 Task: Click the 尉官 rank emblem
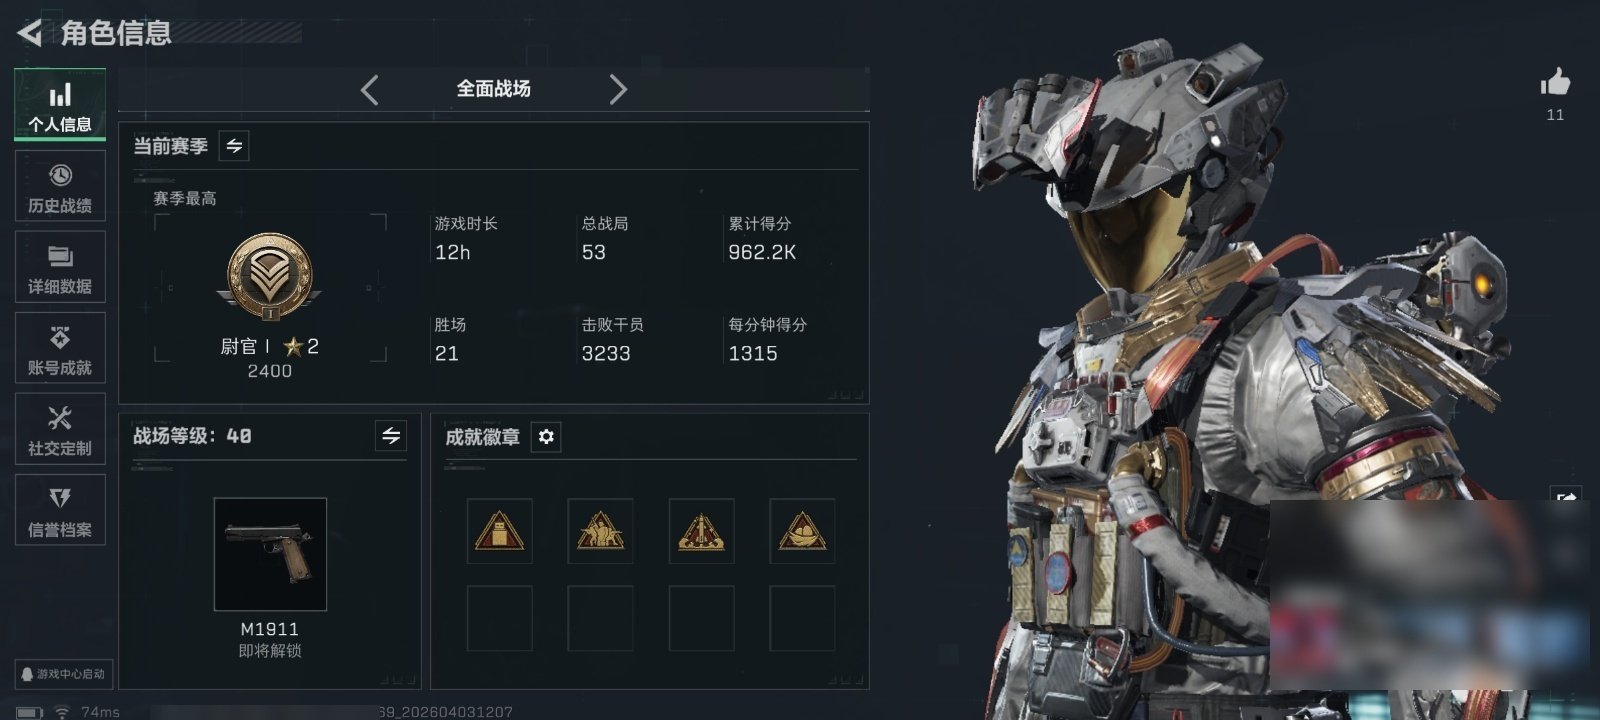(x=269, y=277)
